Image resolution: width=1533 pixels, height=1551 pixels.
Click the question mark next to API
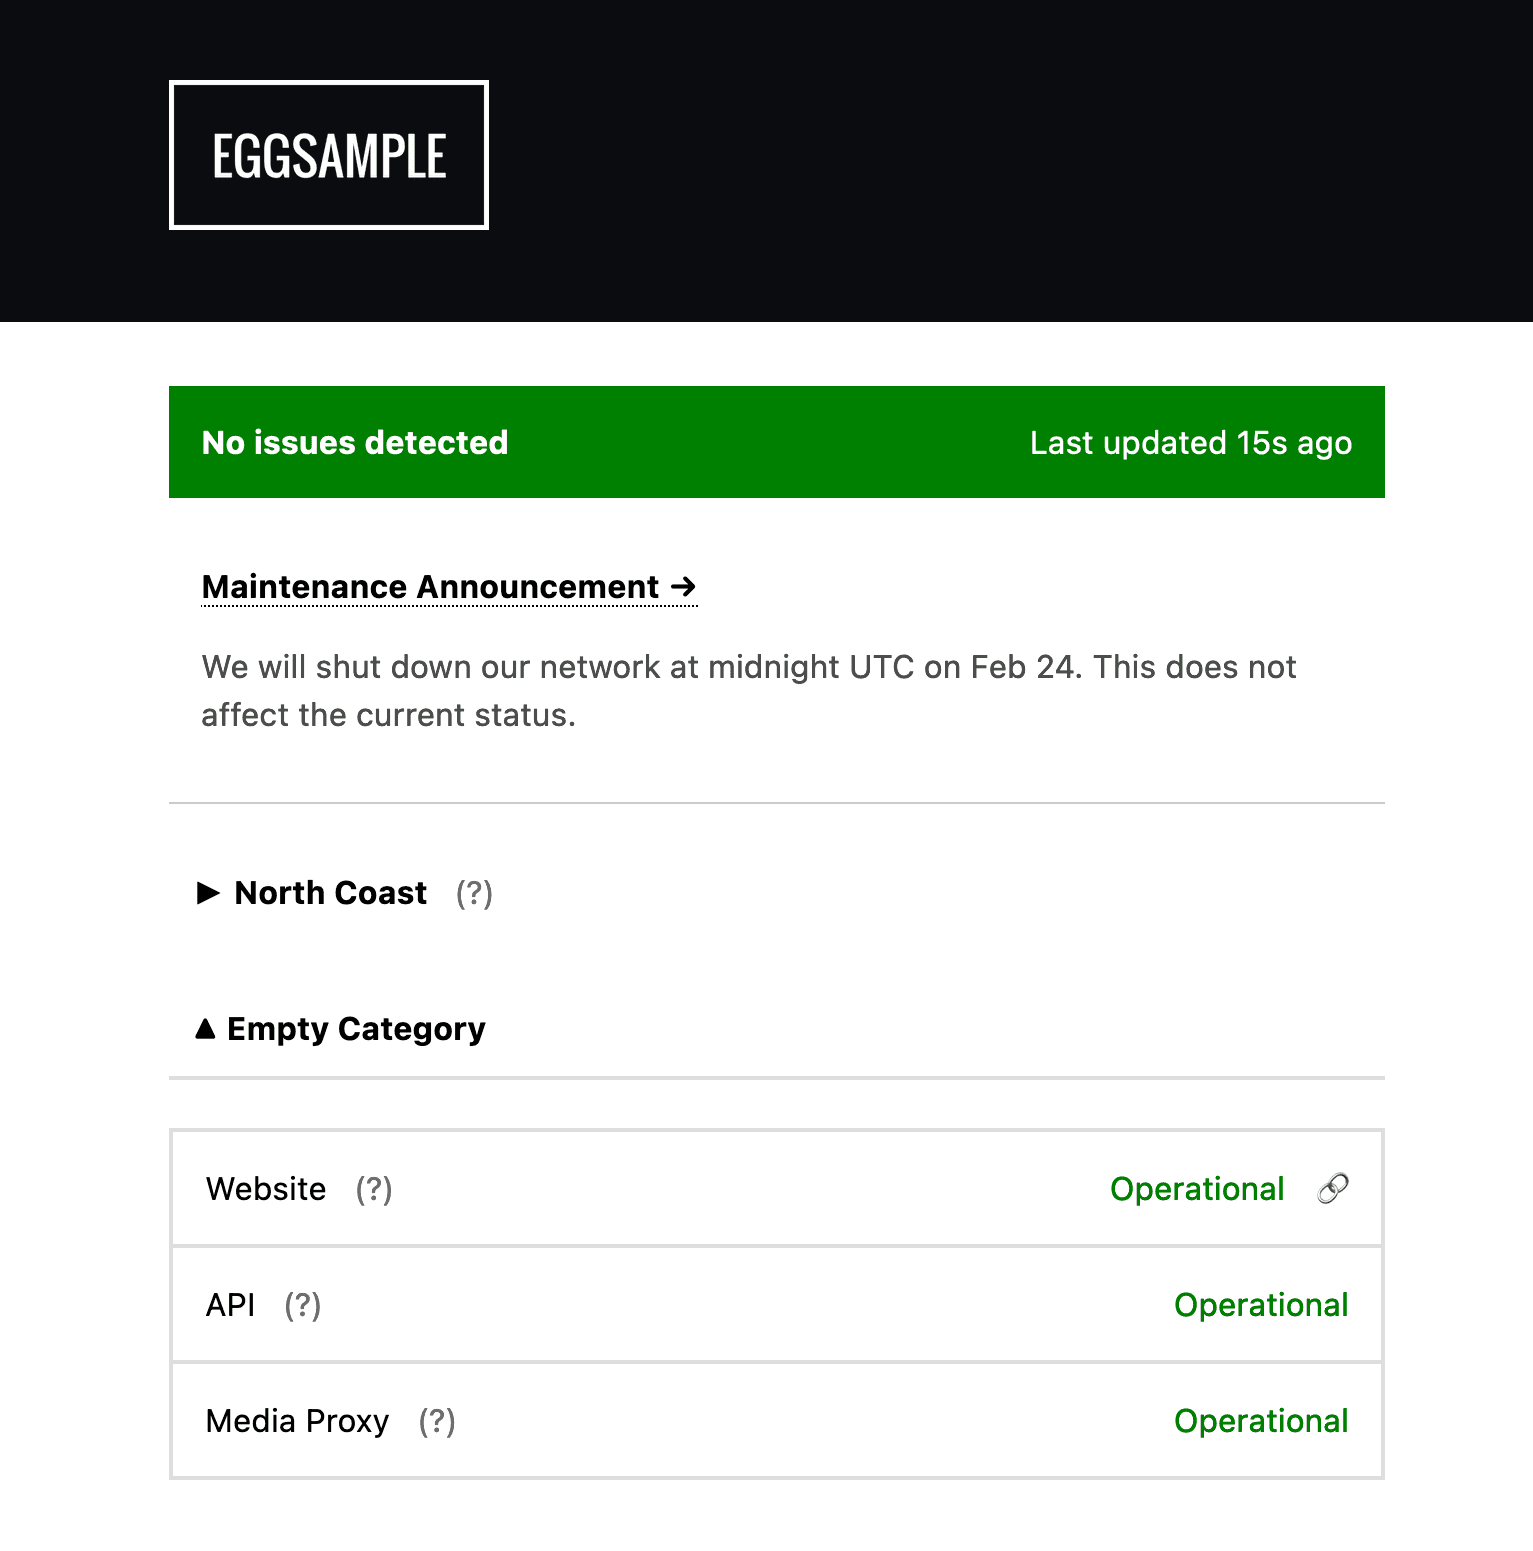click(304, 1307)
